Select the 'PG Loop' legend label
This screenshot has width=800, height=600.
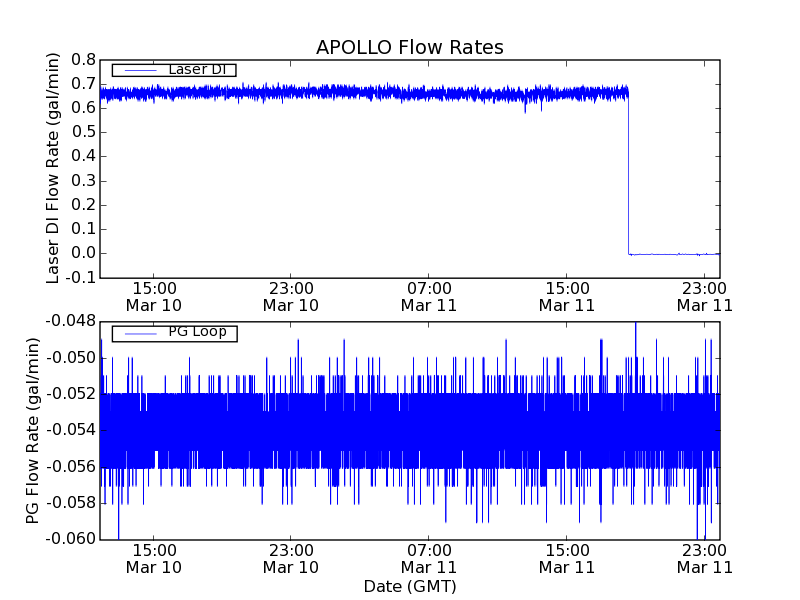pyautogui.click(x=197, y=332)
